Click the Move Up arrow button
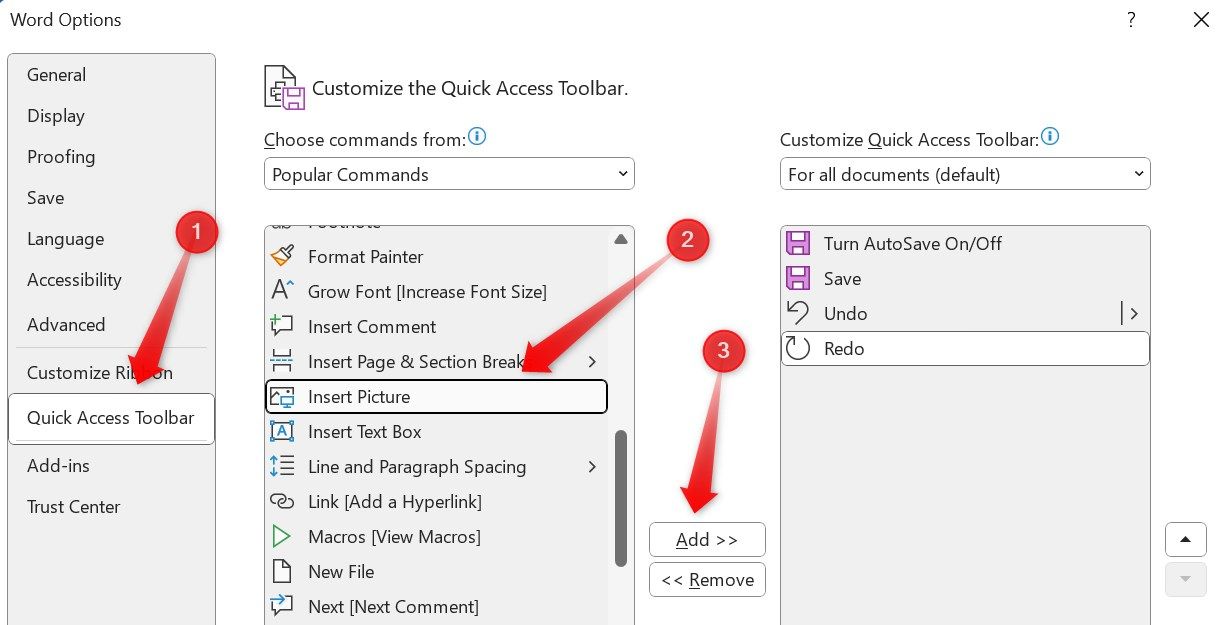Screen dimensions: 1226x625 tap(1185, 540)
